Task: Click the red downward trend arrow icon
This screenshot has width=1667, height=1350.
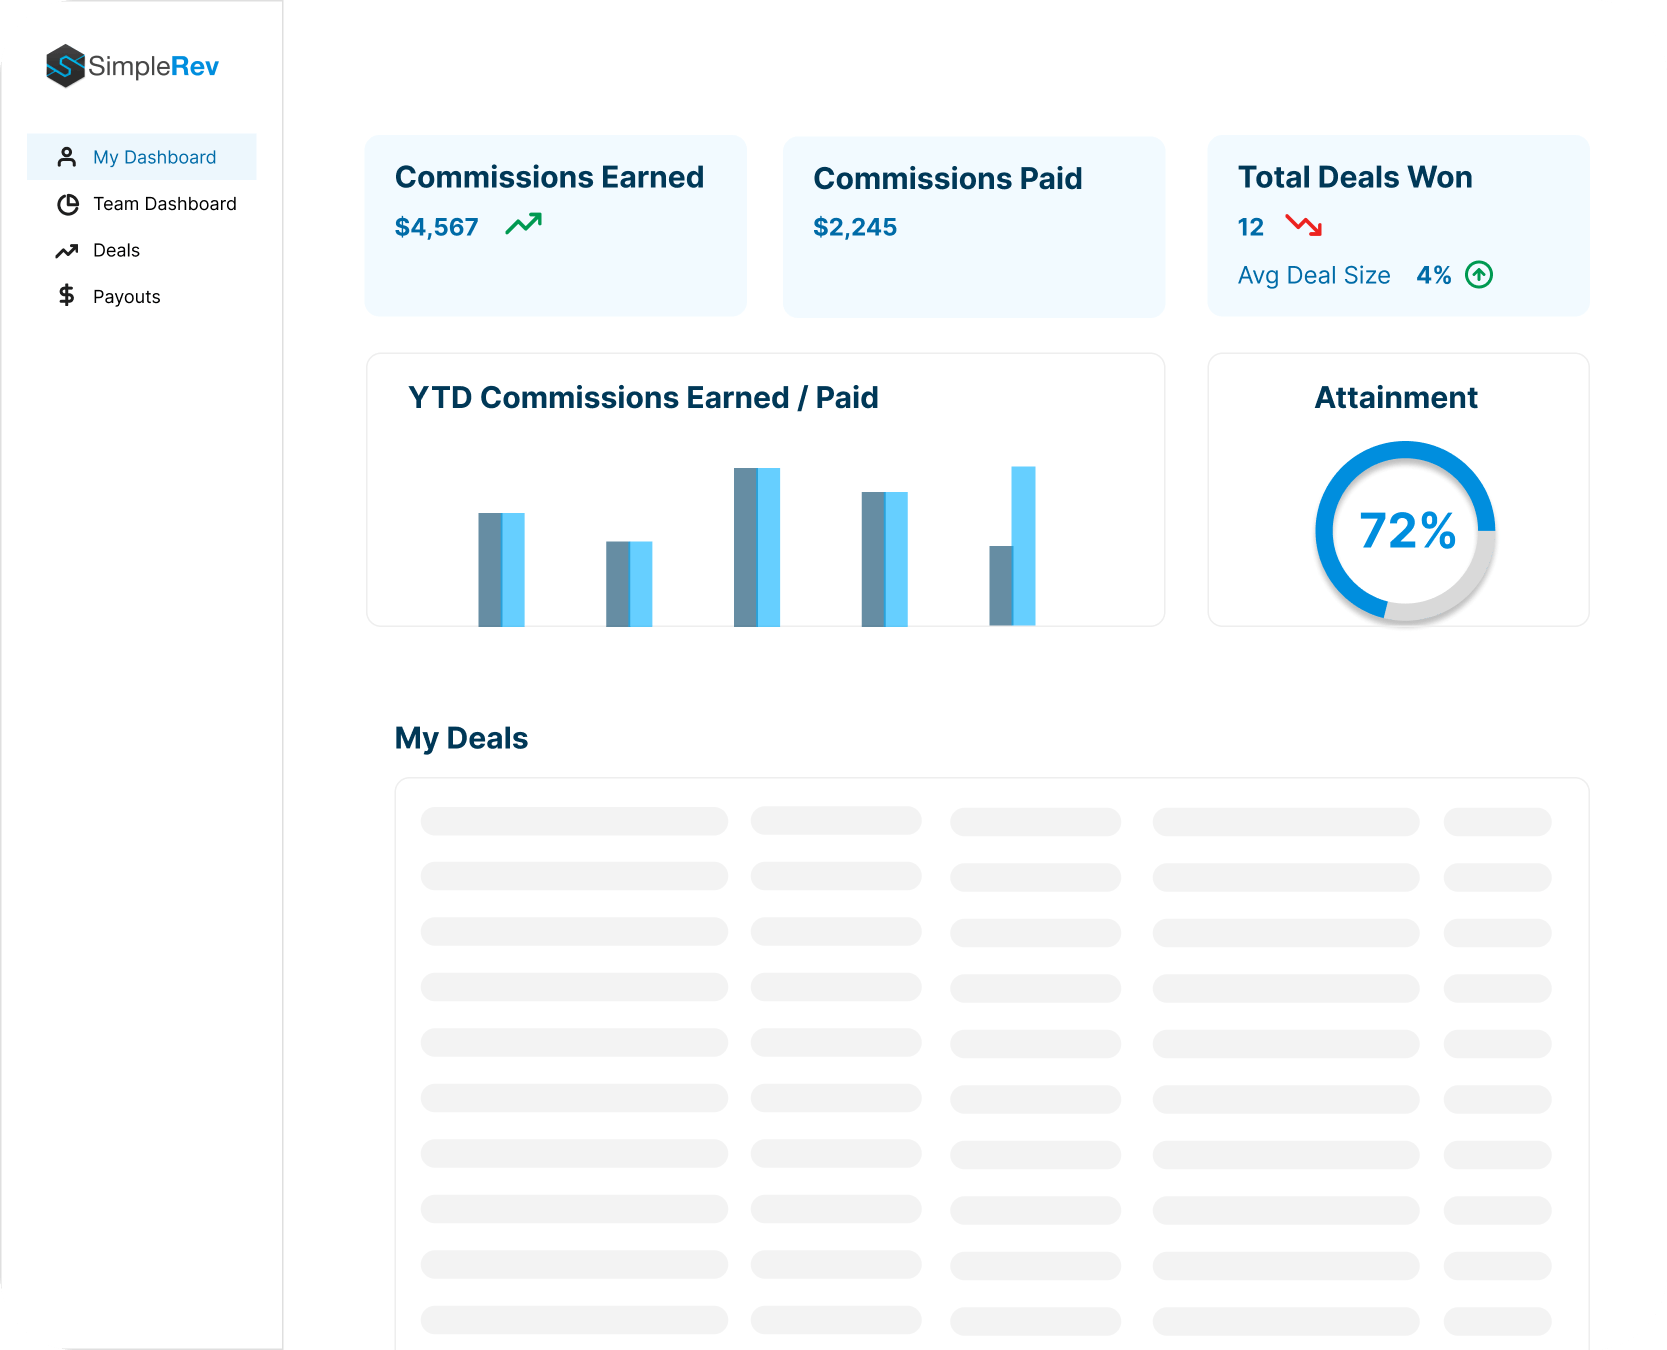Action: click(x=1304, y=226)
